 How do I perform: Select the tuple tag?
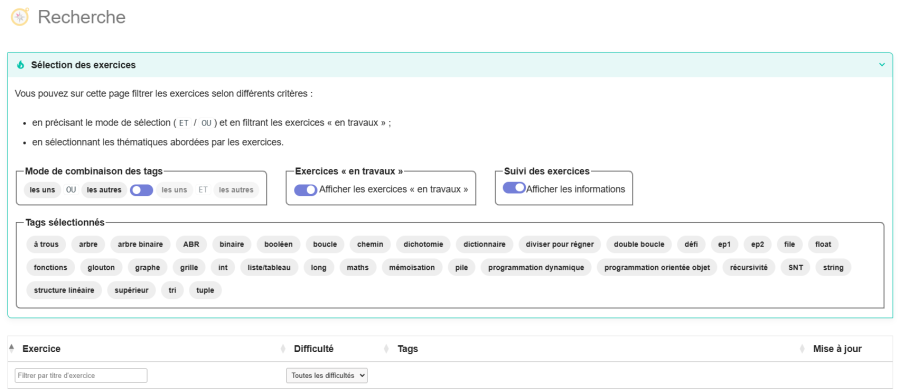click(205, 290)
